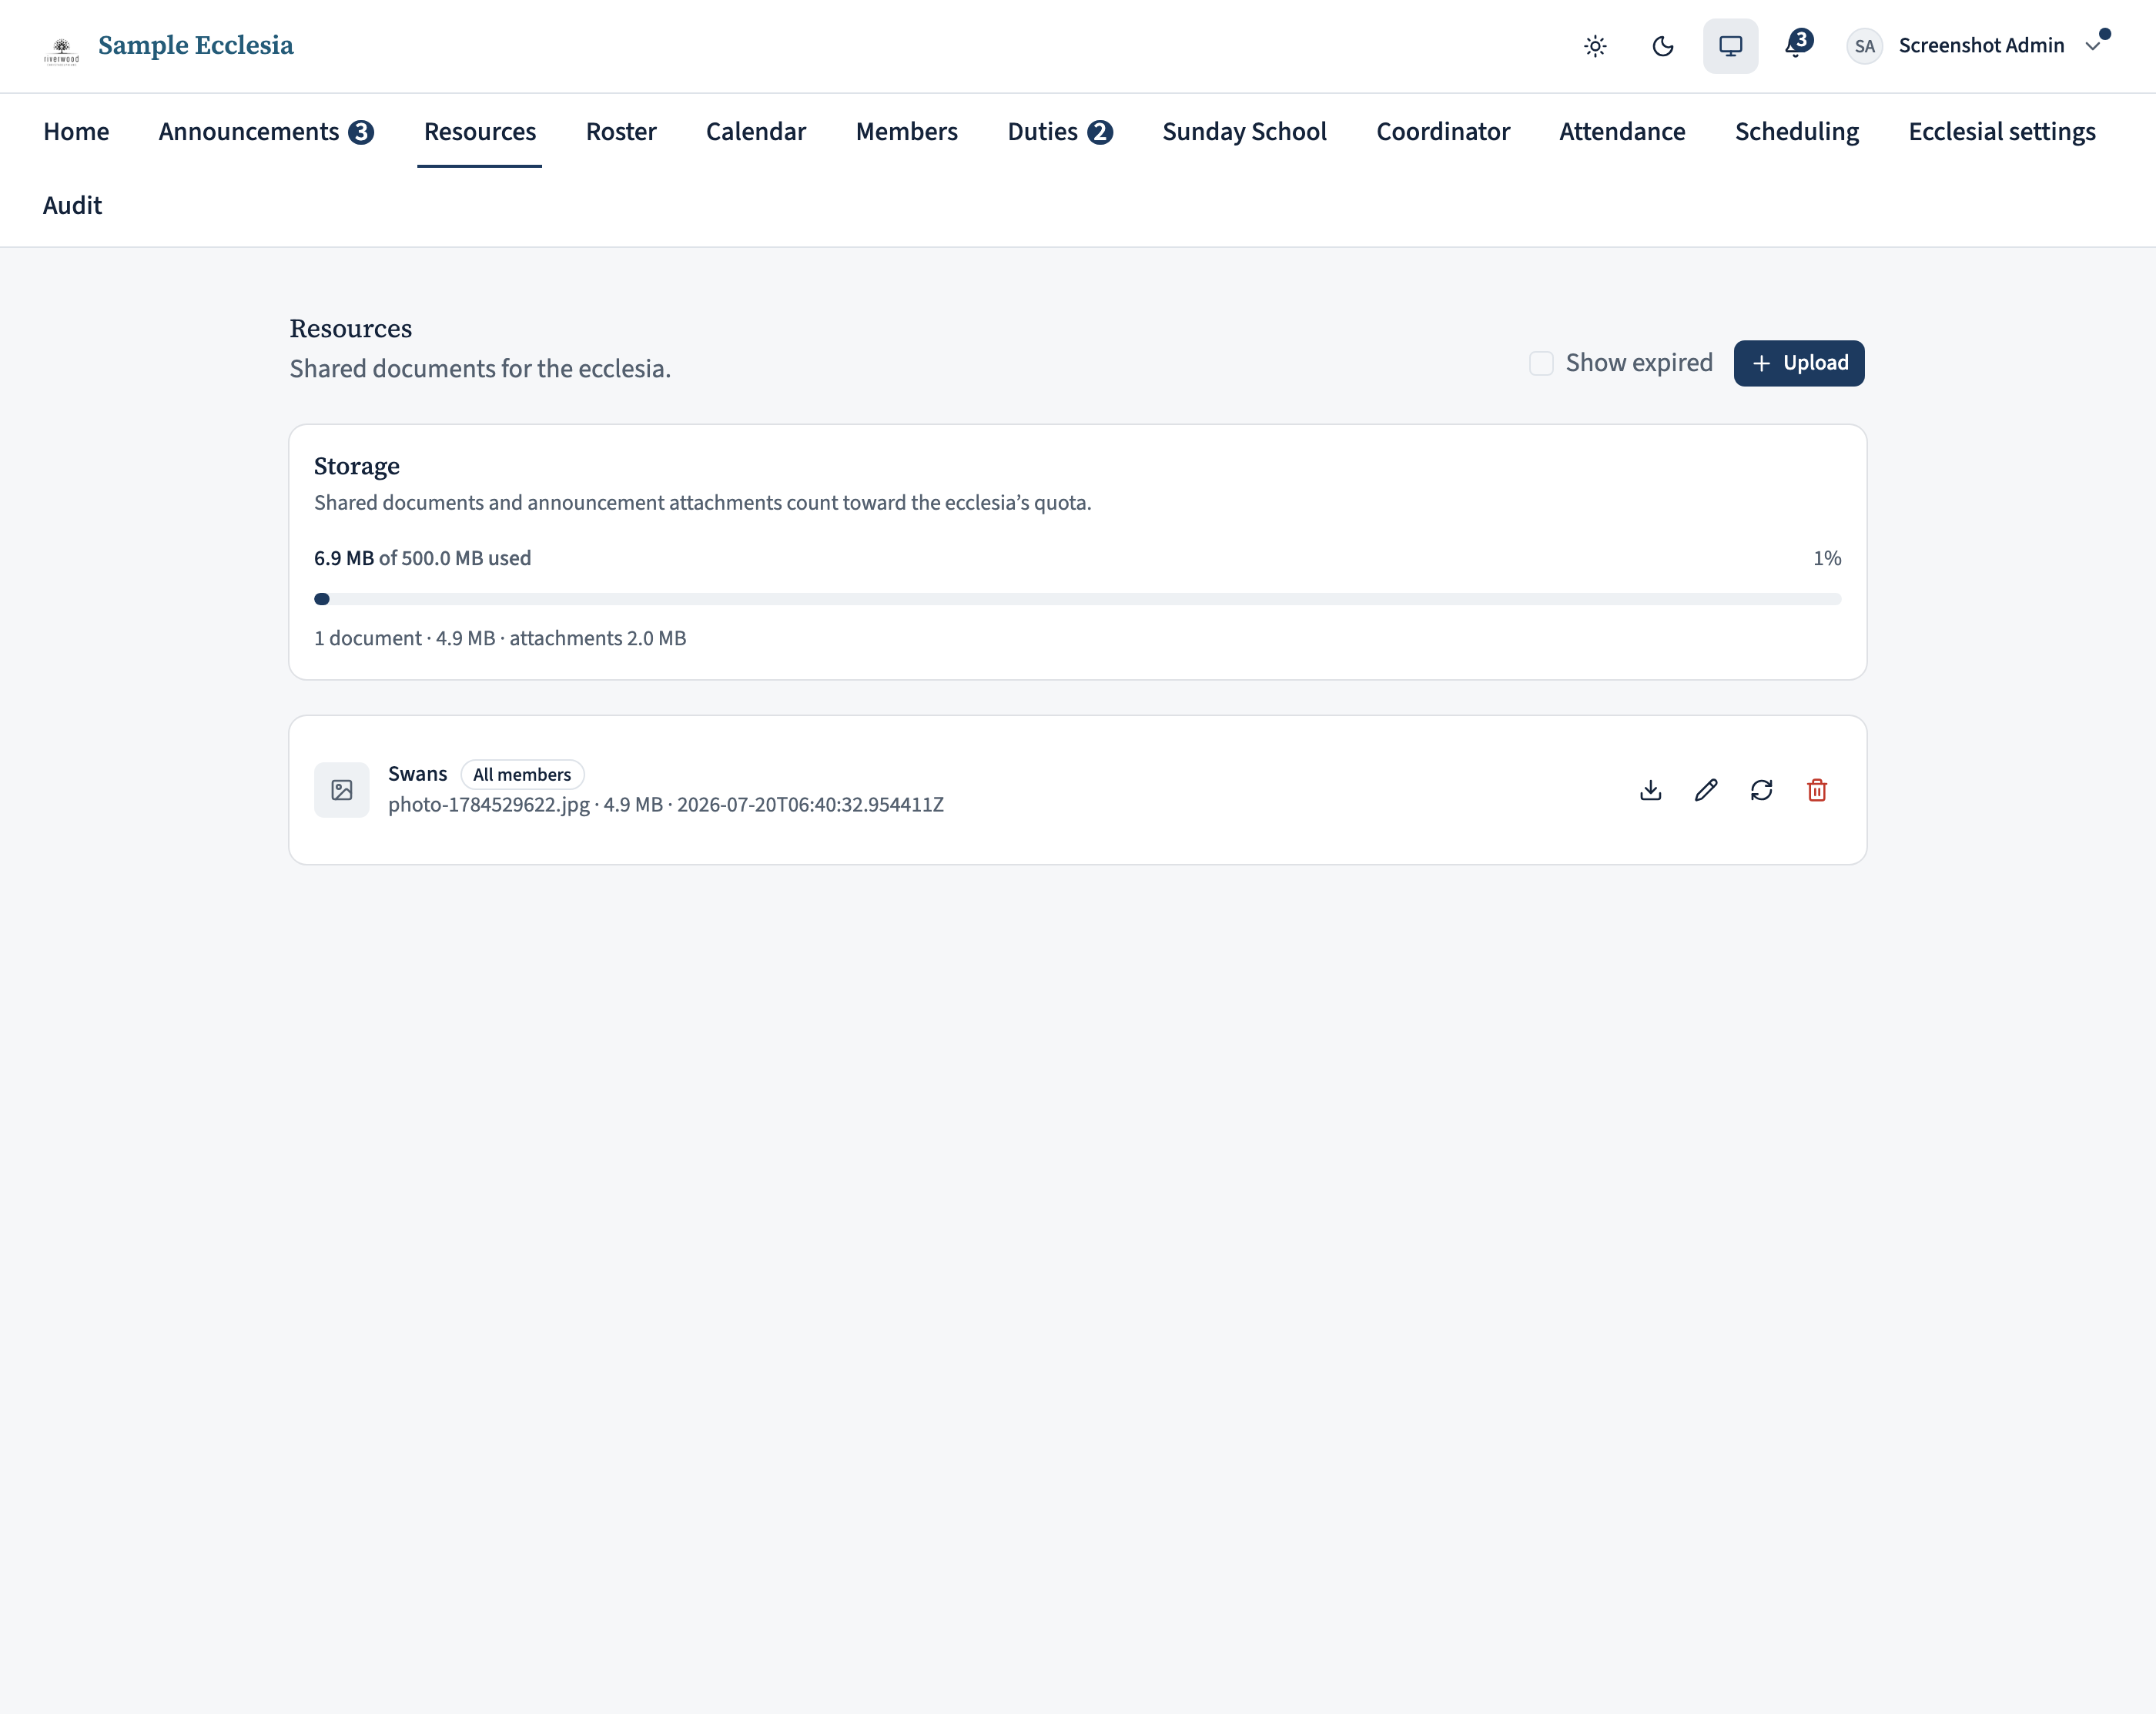Delete the Swans document with trash icon
The height and width of the screenshot is (1714, 2156).
1817,790
